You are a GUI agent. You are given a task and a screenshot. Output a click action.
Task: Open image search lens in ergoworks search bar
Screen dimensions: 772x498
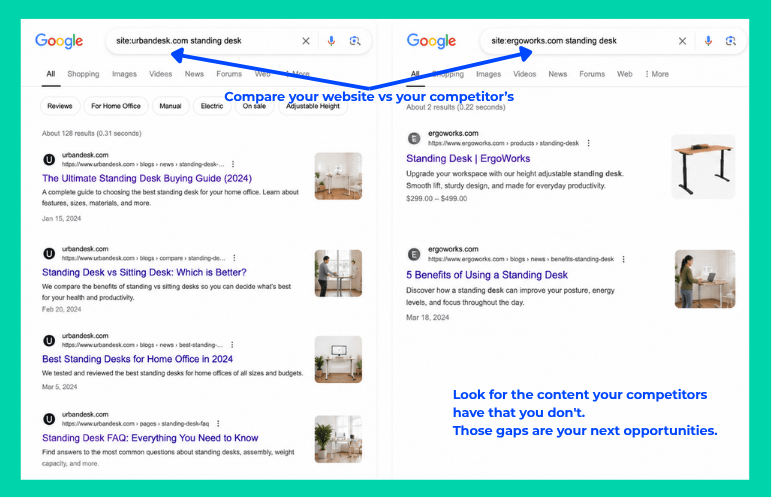(731, 41)
